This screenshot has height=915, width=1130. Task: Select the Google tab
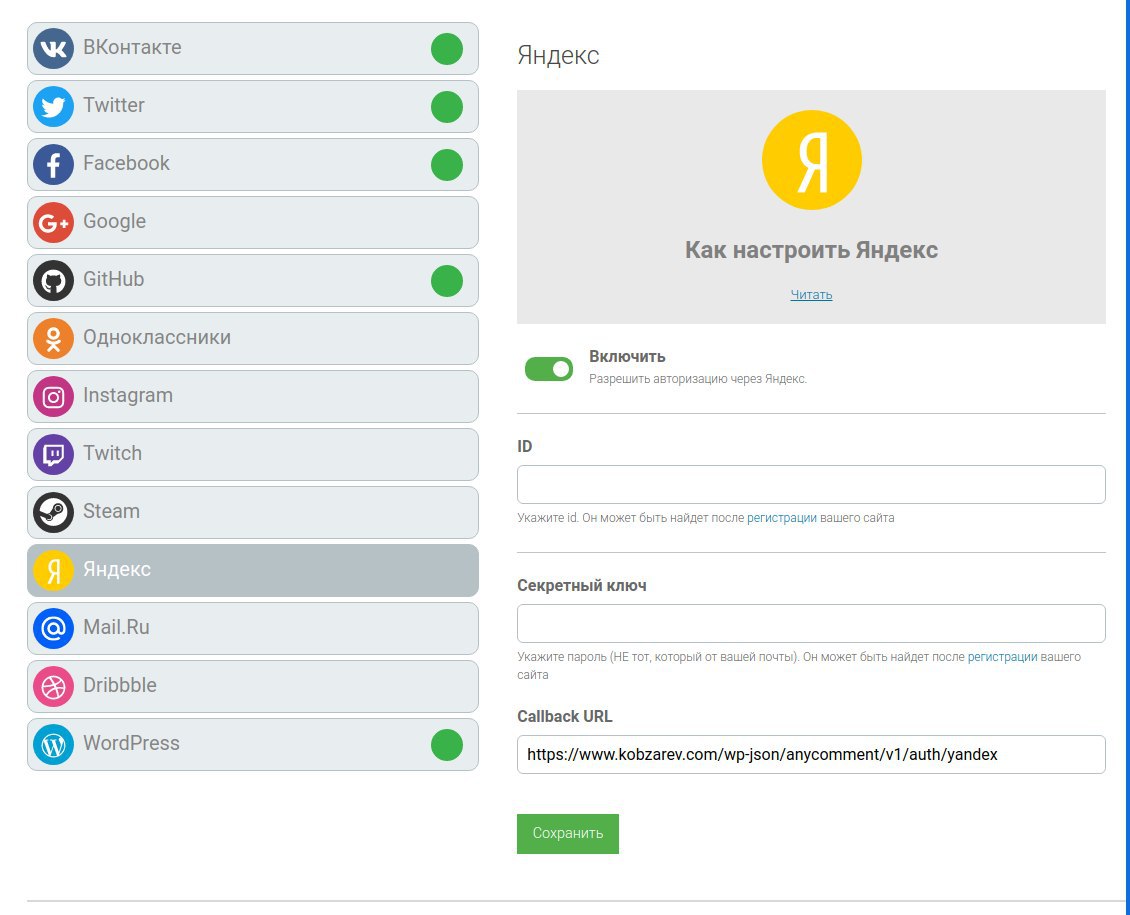pyautogui.click(x=253, y=223)
